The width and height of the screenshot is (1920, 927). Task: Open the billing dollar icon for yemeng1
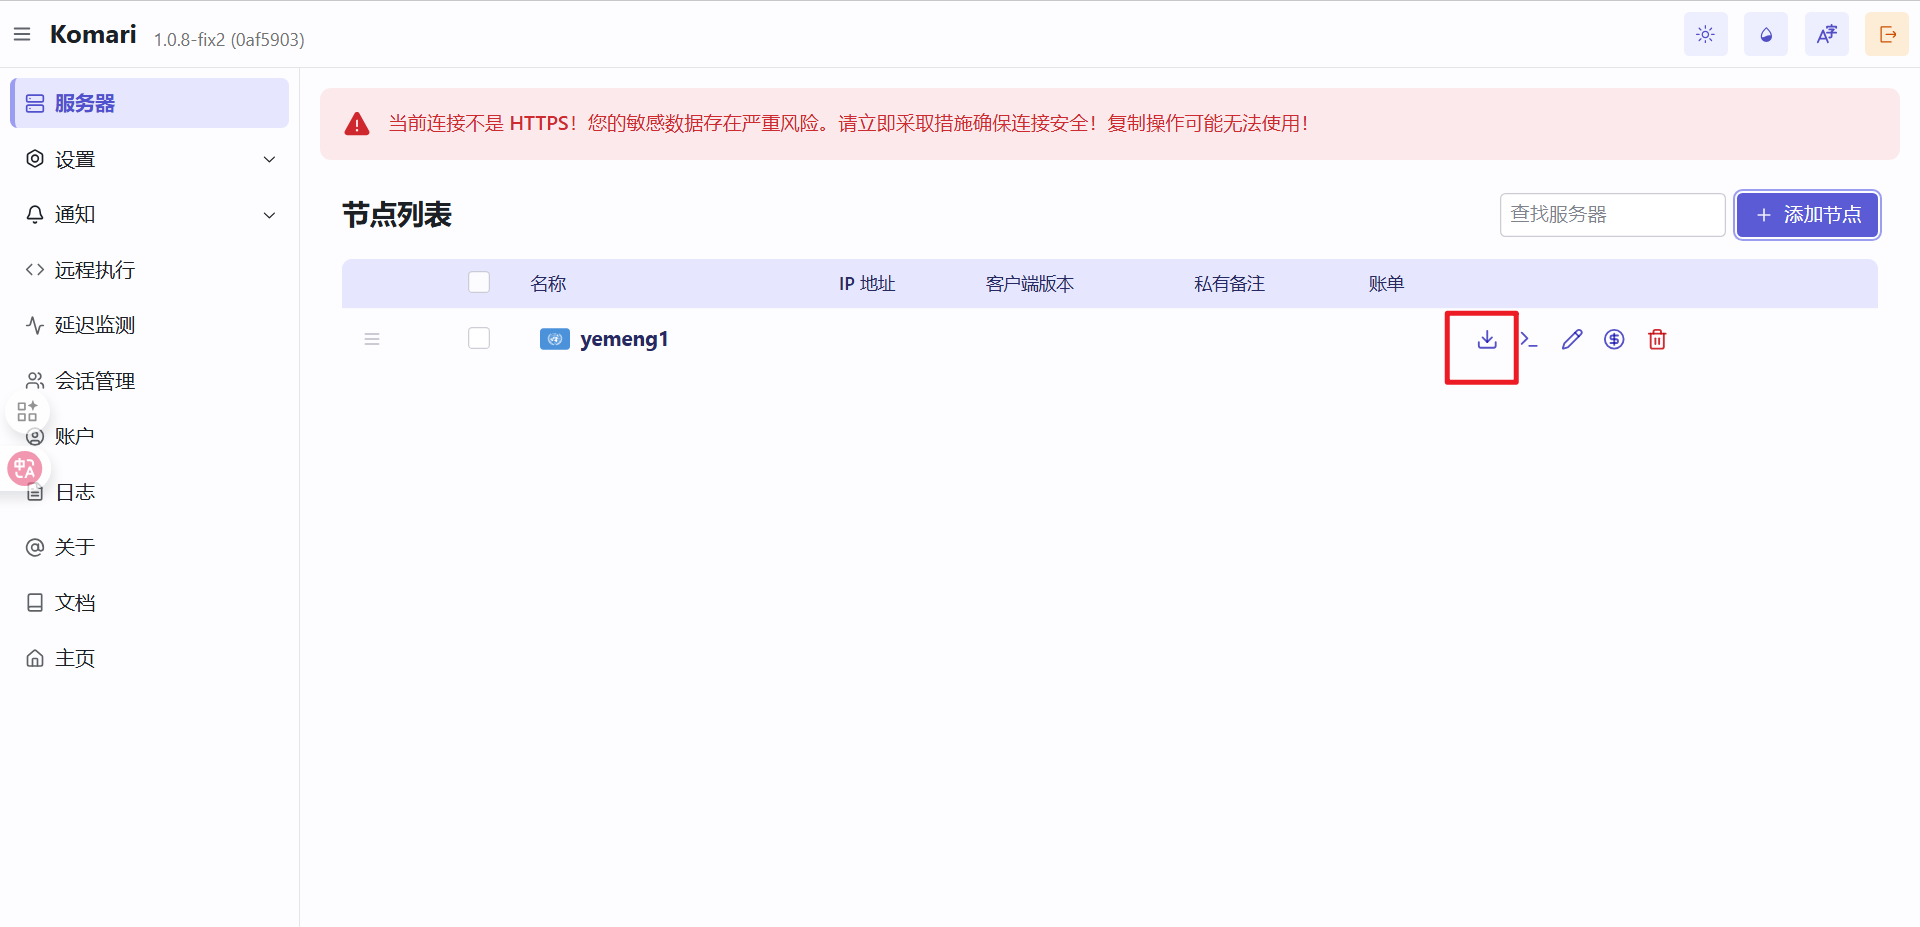pos(1614,340)
